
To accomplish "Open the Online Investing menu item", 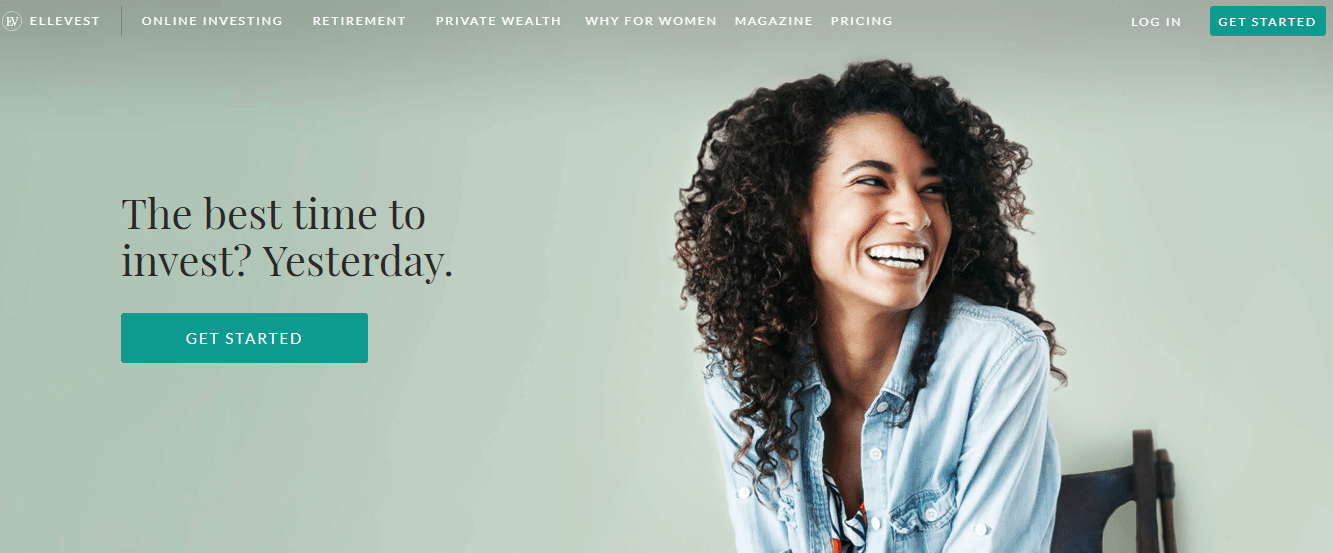I will click(x=212, y=21).
